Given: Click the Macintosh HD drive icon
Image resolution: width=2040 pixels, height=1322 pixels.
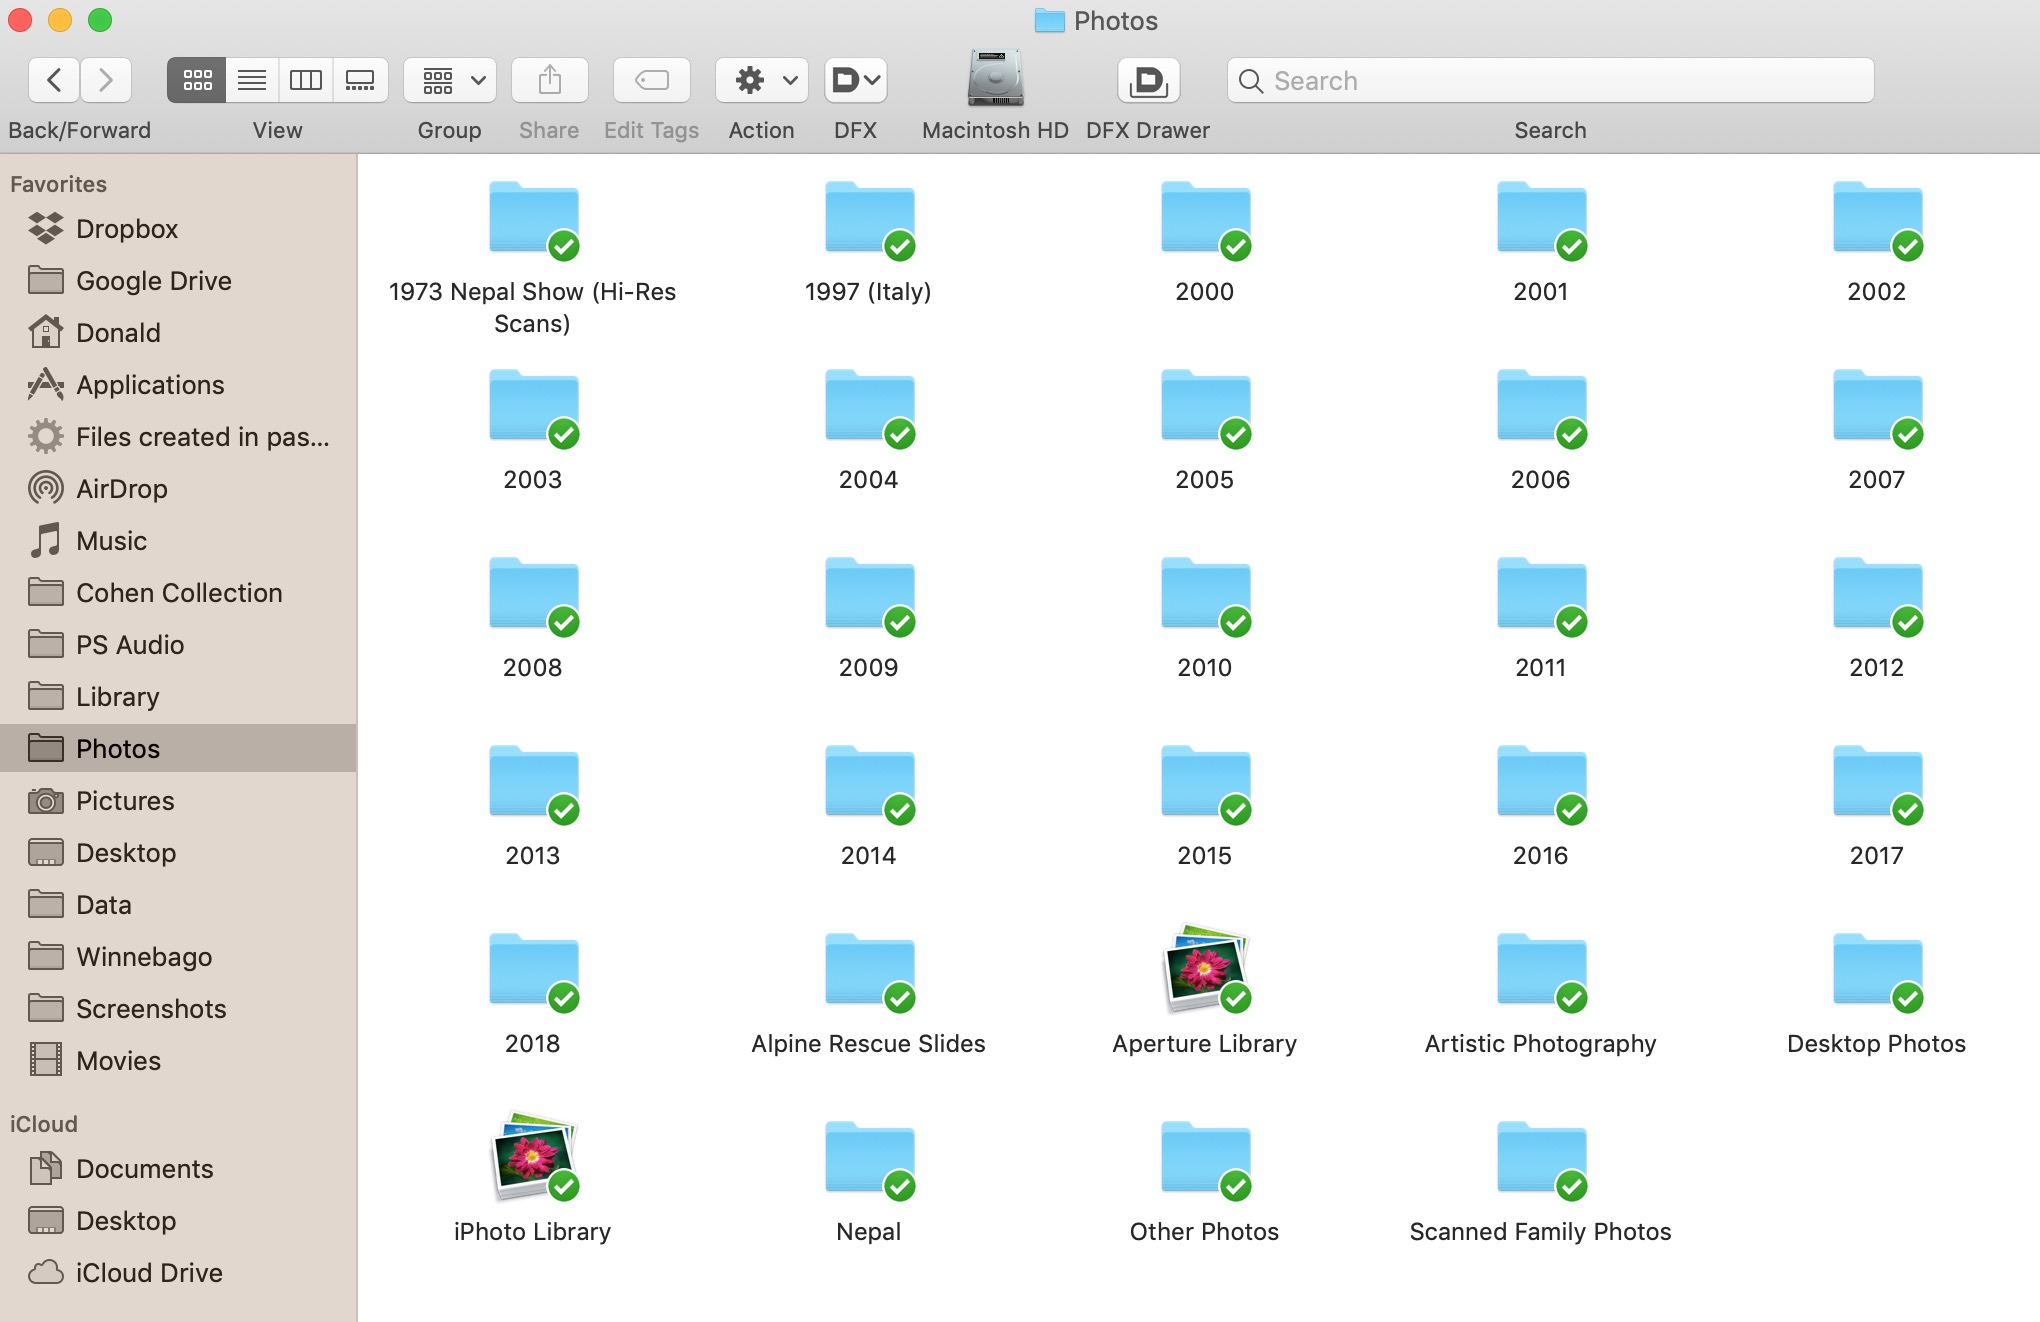Looking at the screenshot, I should pyautogui.click(x=993, y=80).
